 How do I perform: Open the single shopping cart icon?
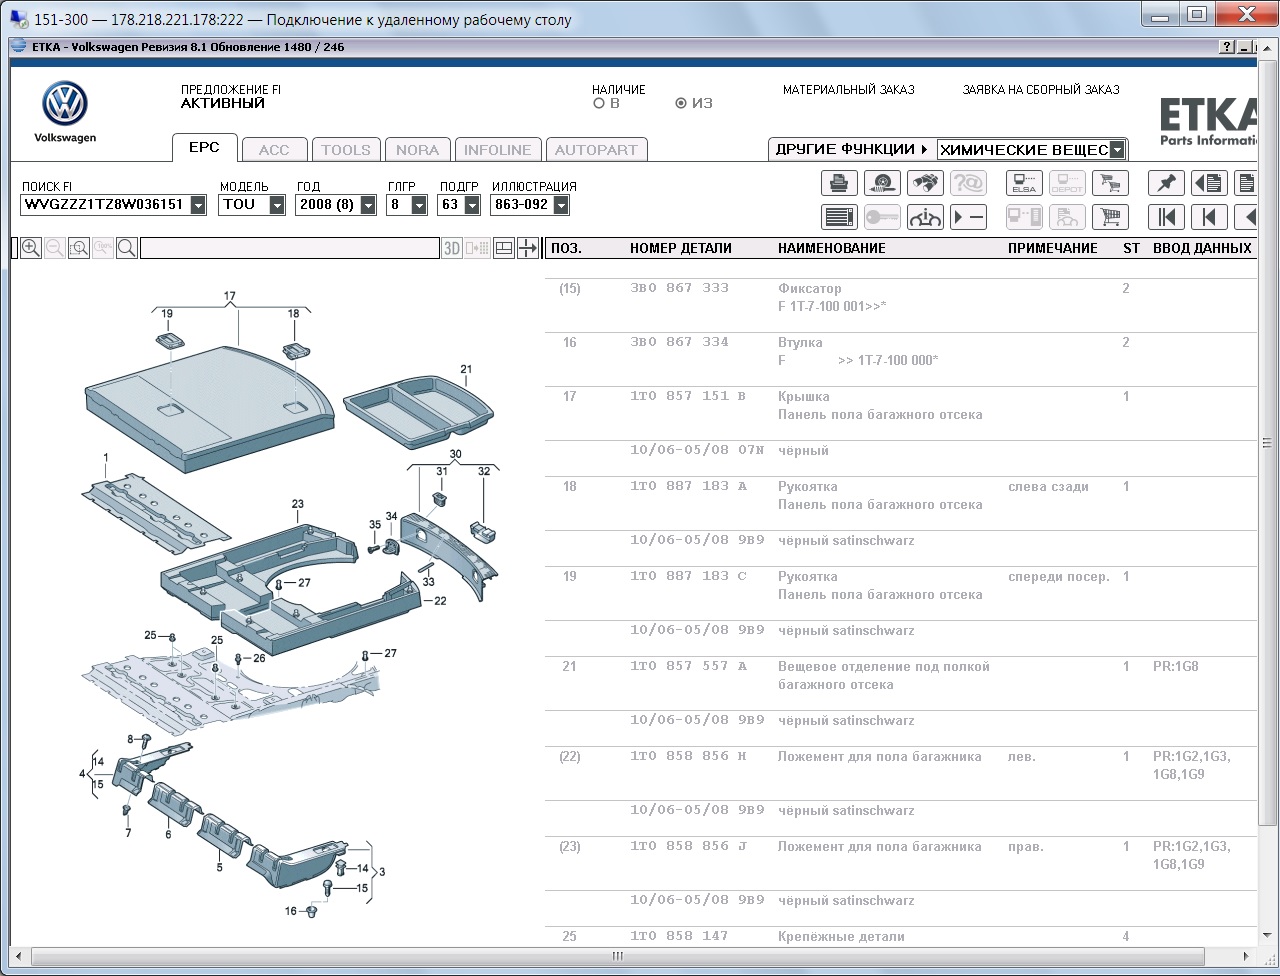click(x=1110, y=217)
